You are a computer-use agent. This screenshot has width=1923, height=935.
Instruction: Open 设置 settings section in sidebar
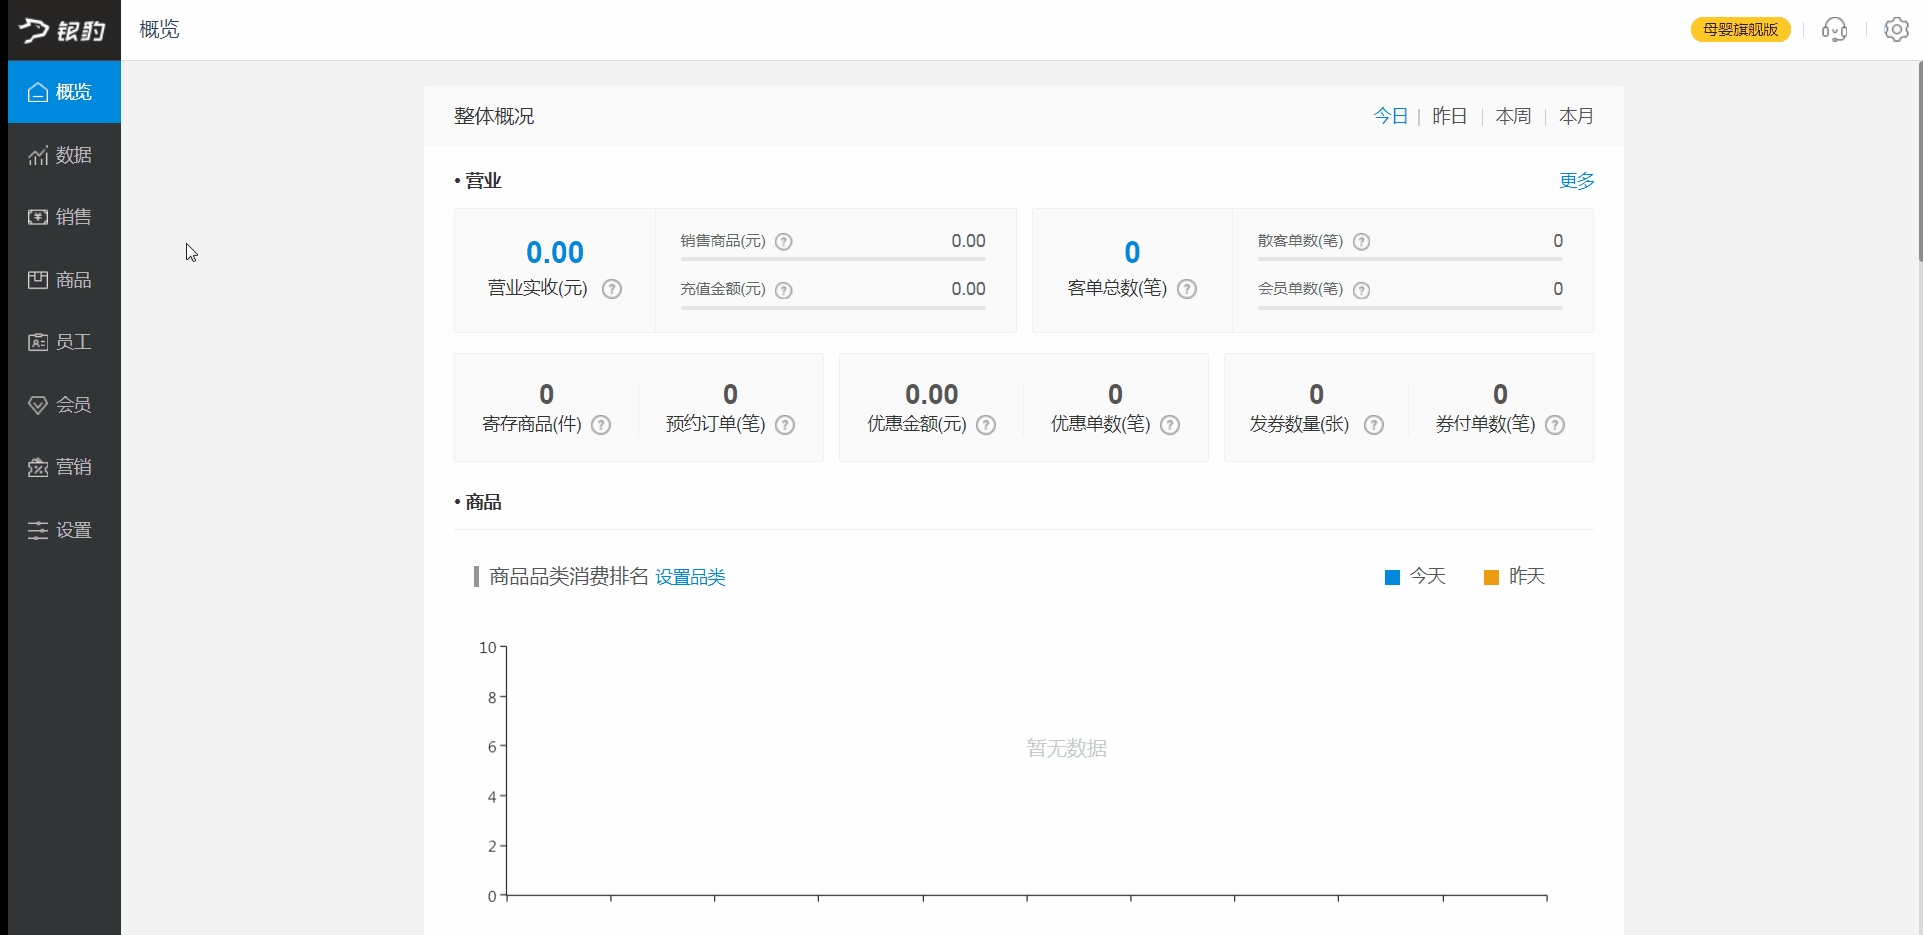(64, 530)
